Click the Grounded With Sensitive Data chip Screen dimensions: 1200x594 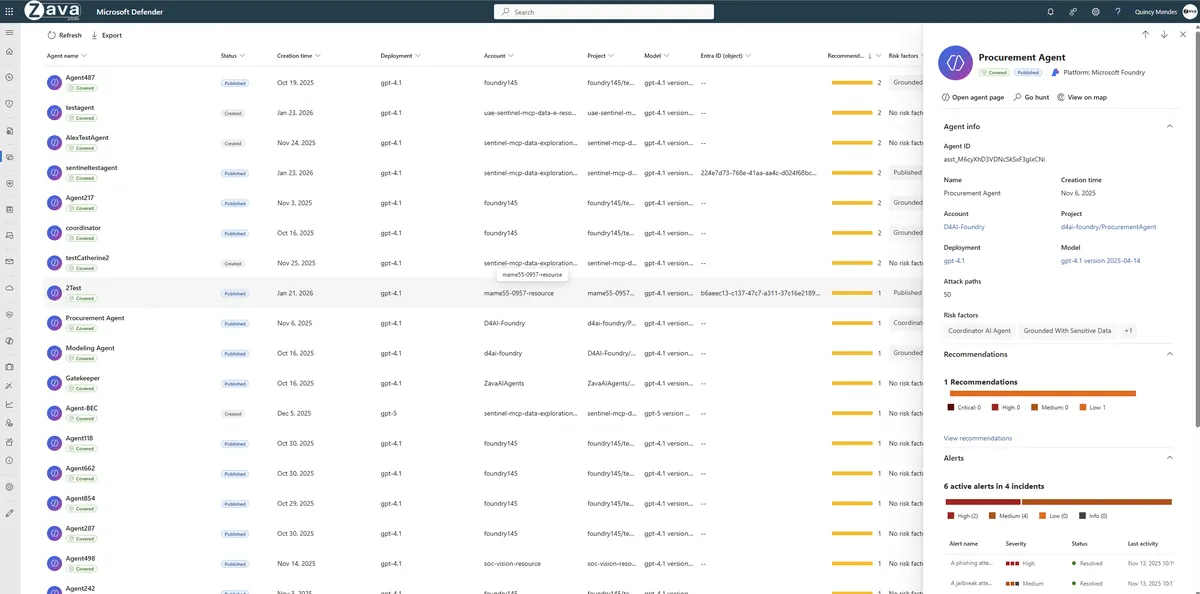coord(1067,331)
